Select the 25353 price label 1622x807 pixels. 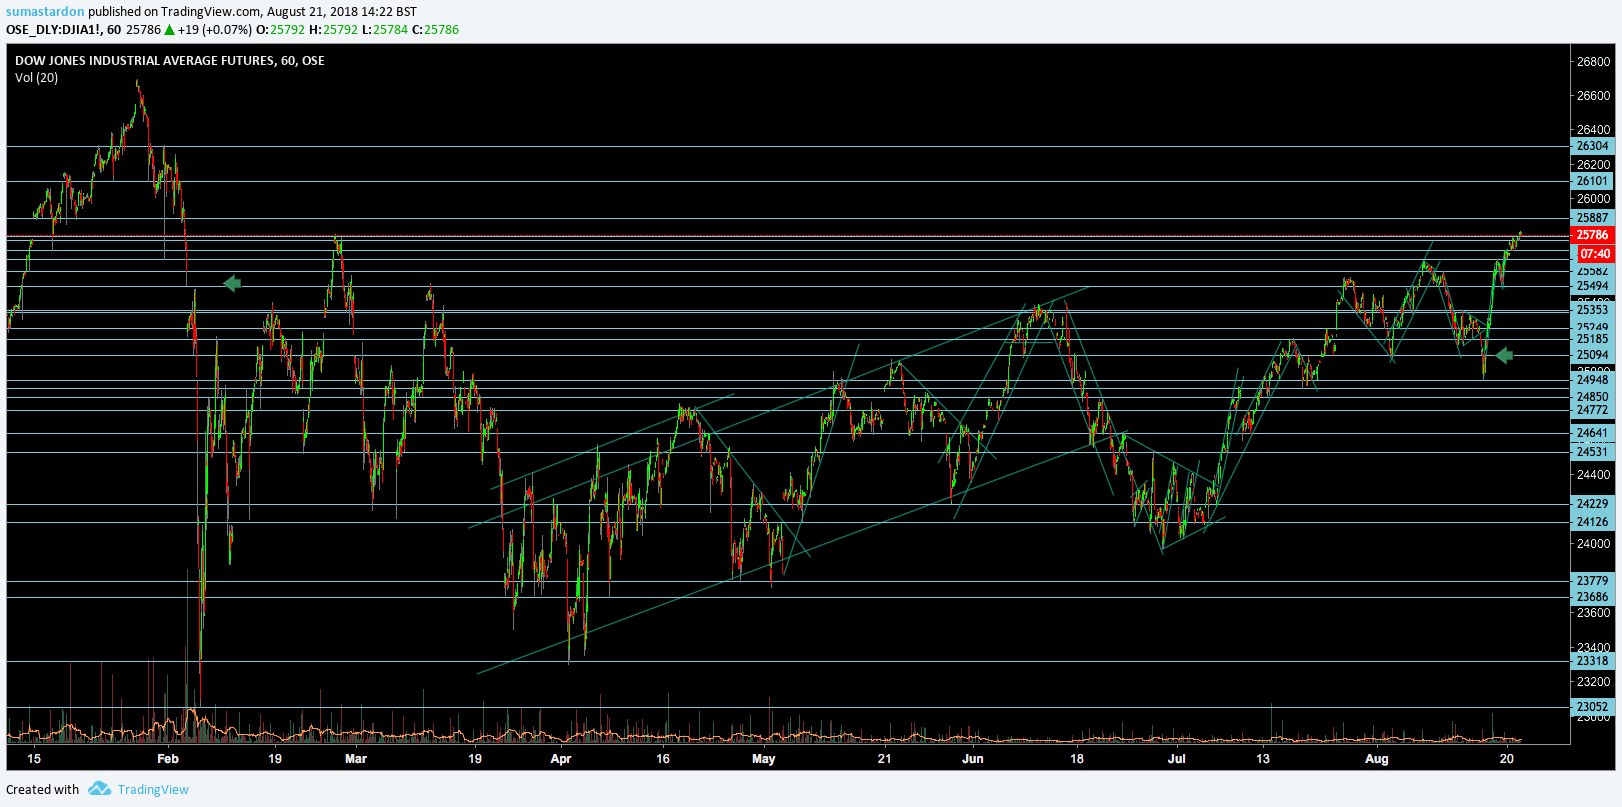[x=1592, y=310]
